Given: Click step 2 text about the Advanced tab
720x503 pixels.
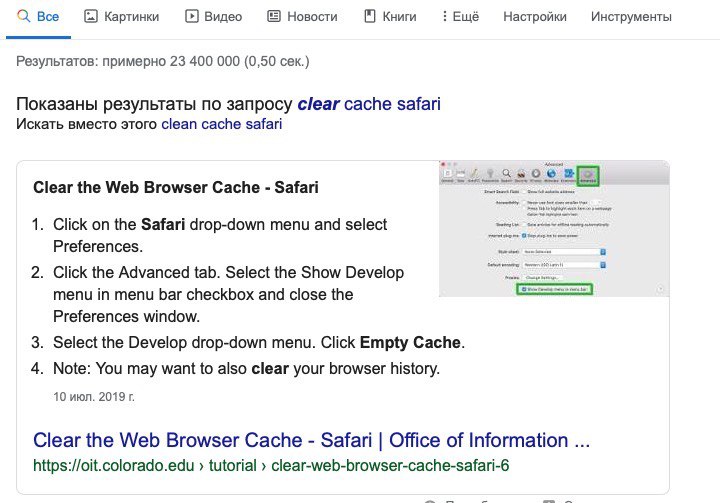Looking at the screenshot, I should (229, 294).
